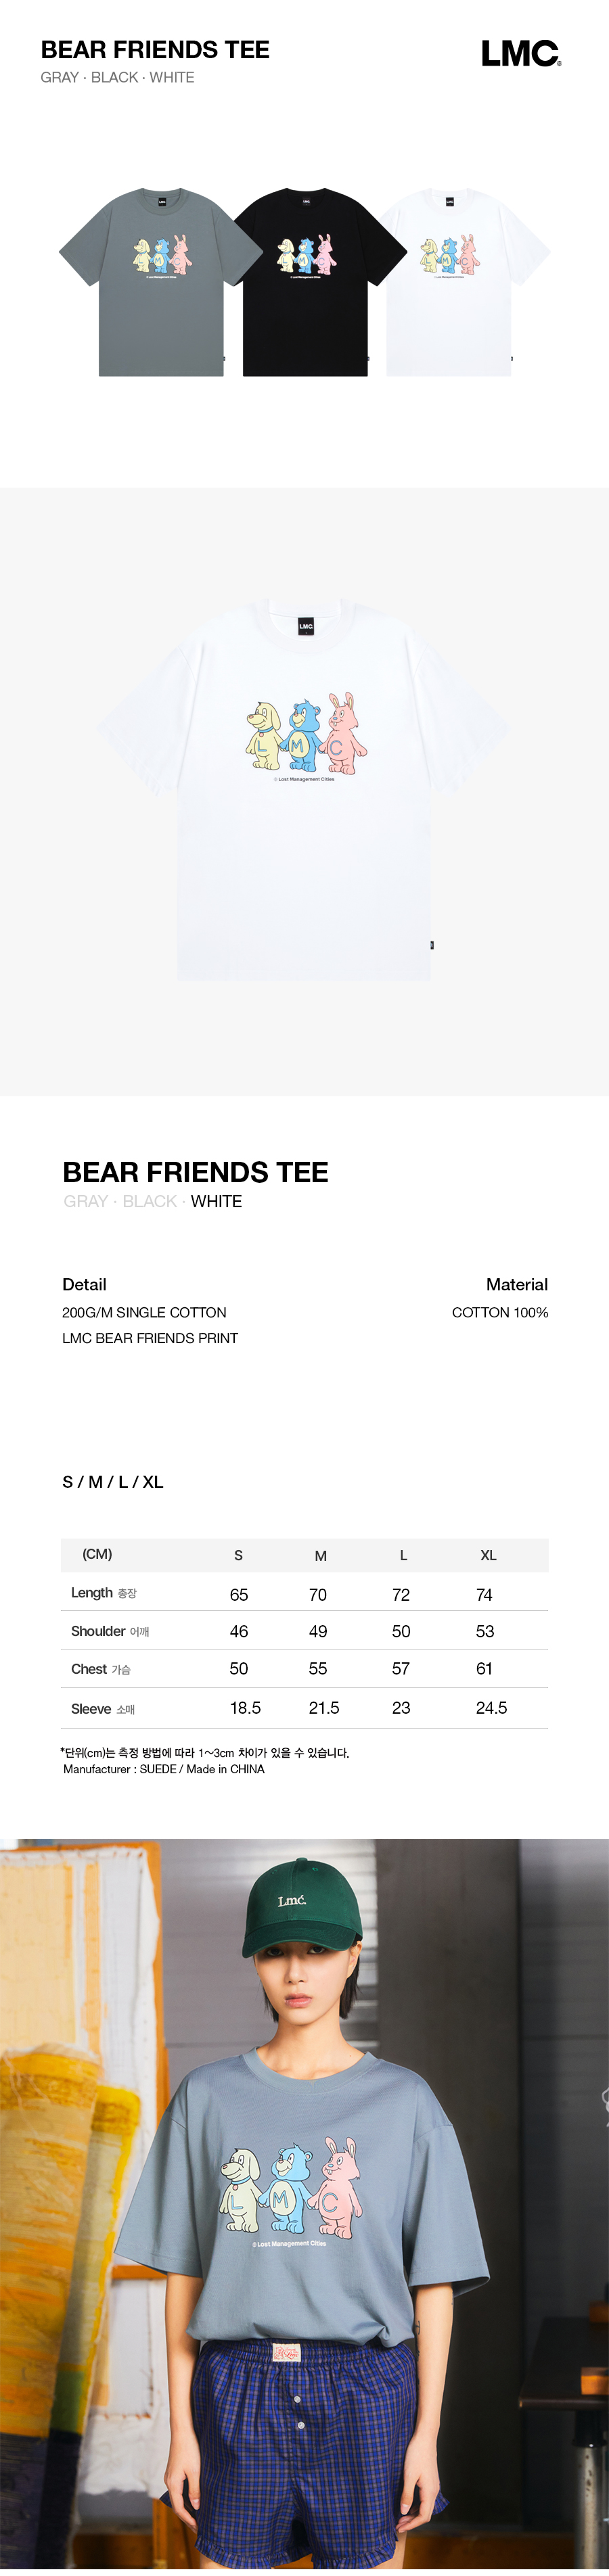Click the XL column header in size table
The image size is (609, 2576).
pyautogui.click(x=488, y=1555)
